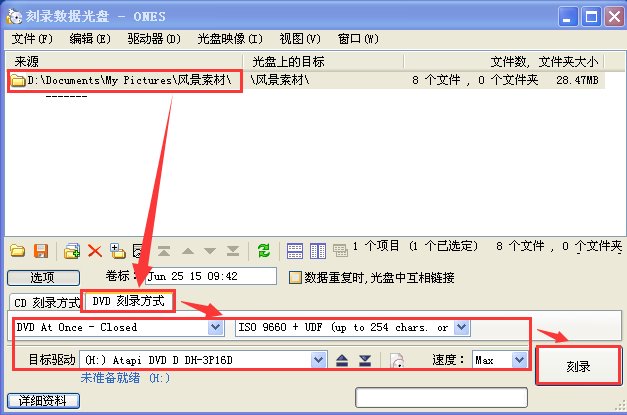Click the move down triangle icon
This screenshot has width=627, height=415.
[x=210, y=251]
